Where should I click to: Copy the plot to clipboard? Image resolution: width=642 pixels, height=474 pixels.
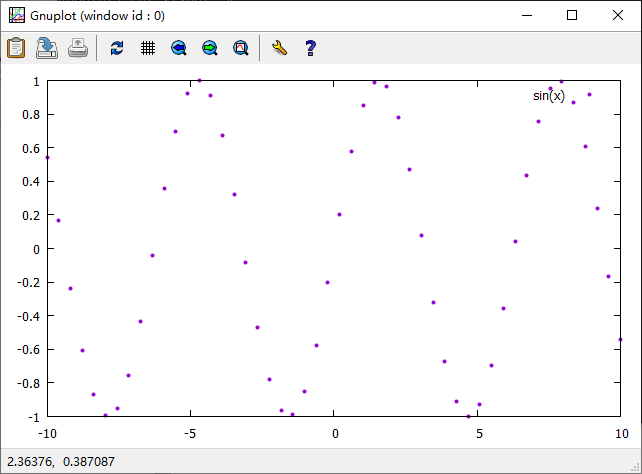[16, 48]
